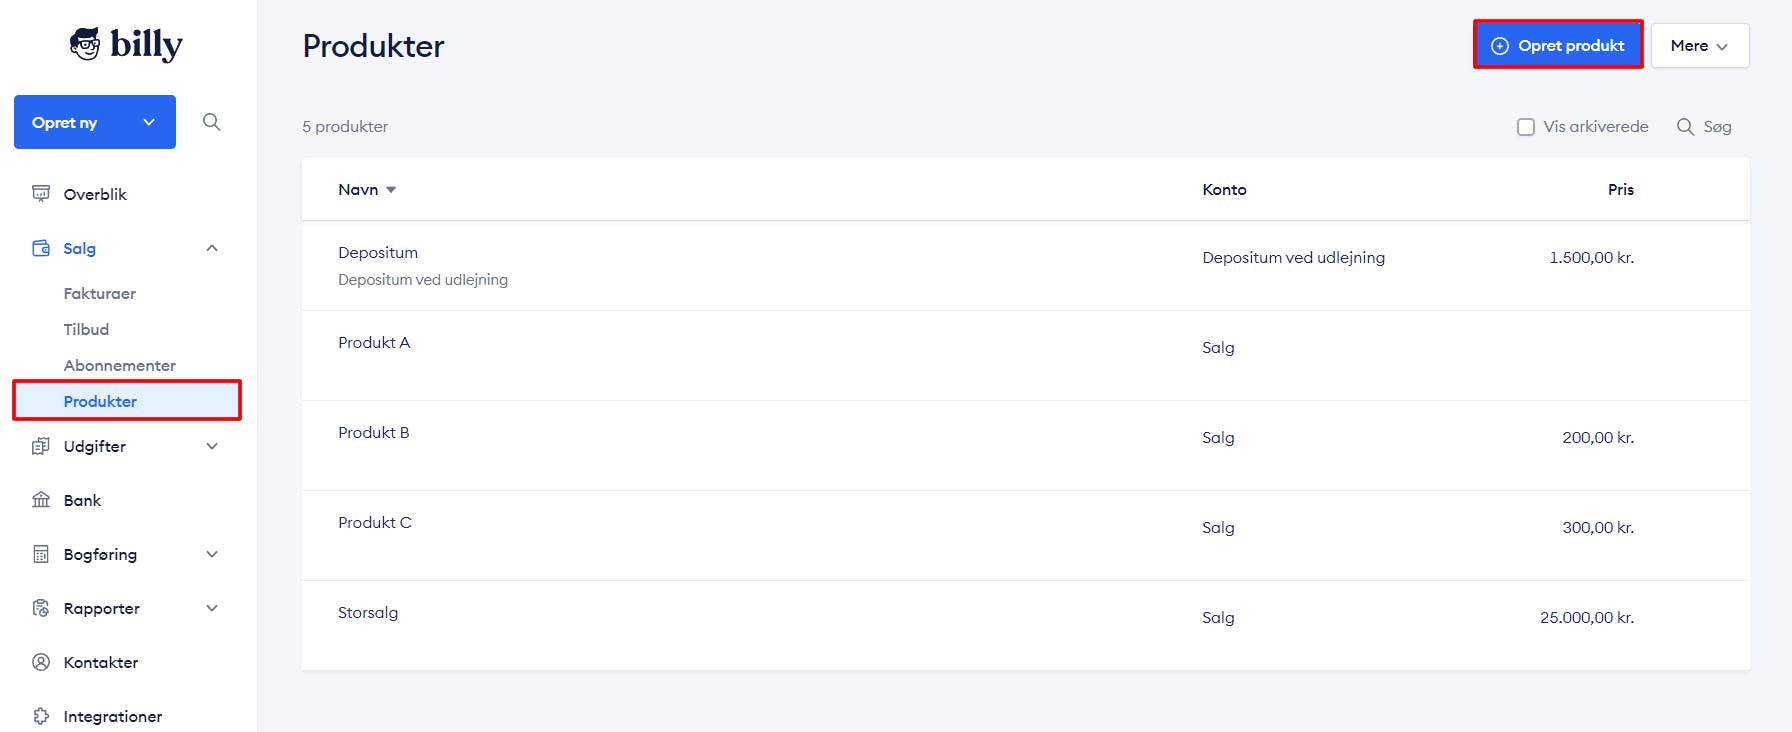Image resolution: width=1792 pixels, height=732 pixels.
Task: Click the Søg magnifier icon above table
Action: click(x=1685, y=127)
